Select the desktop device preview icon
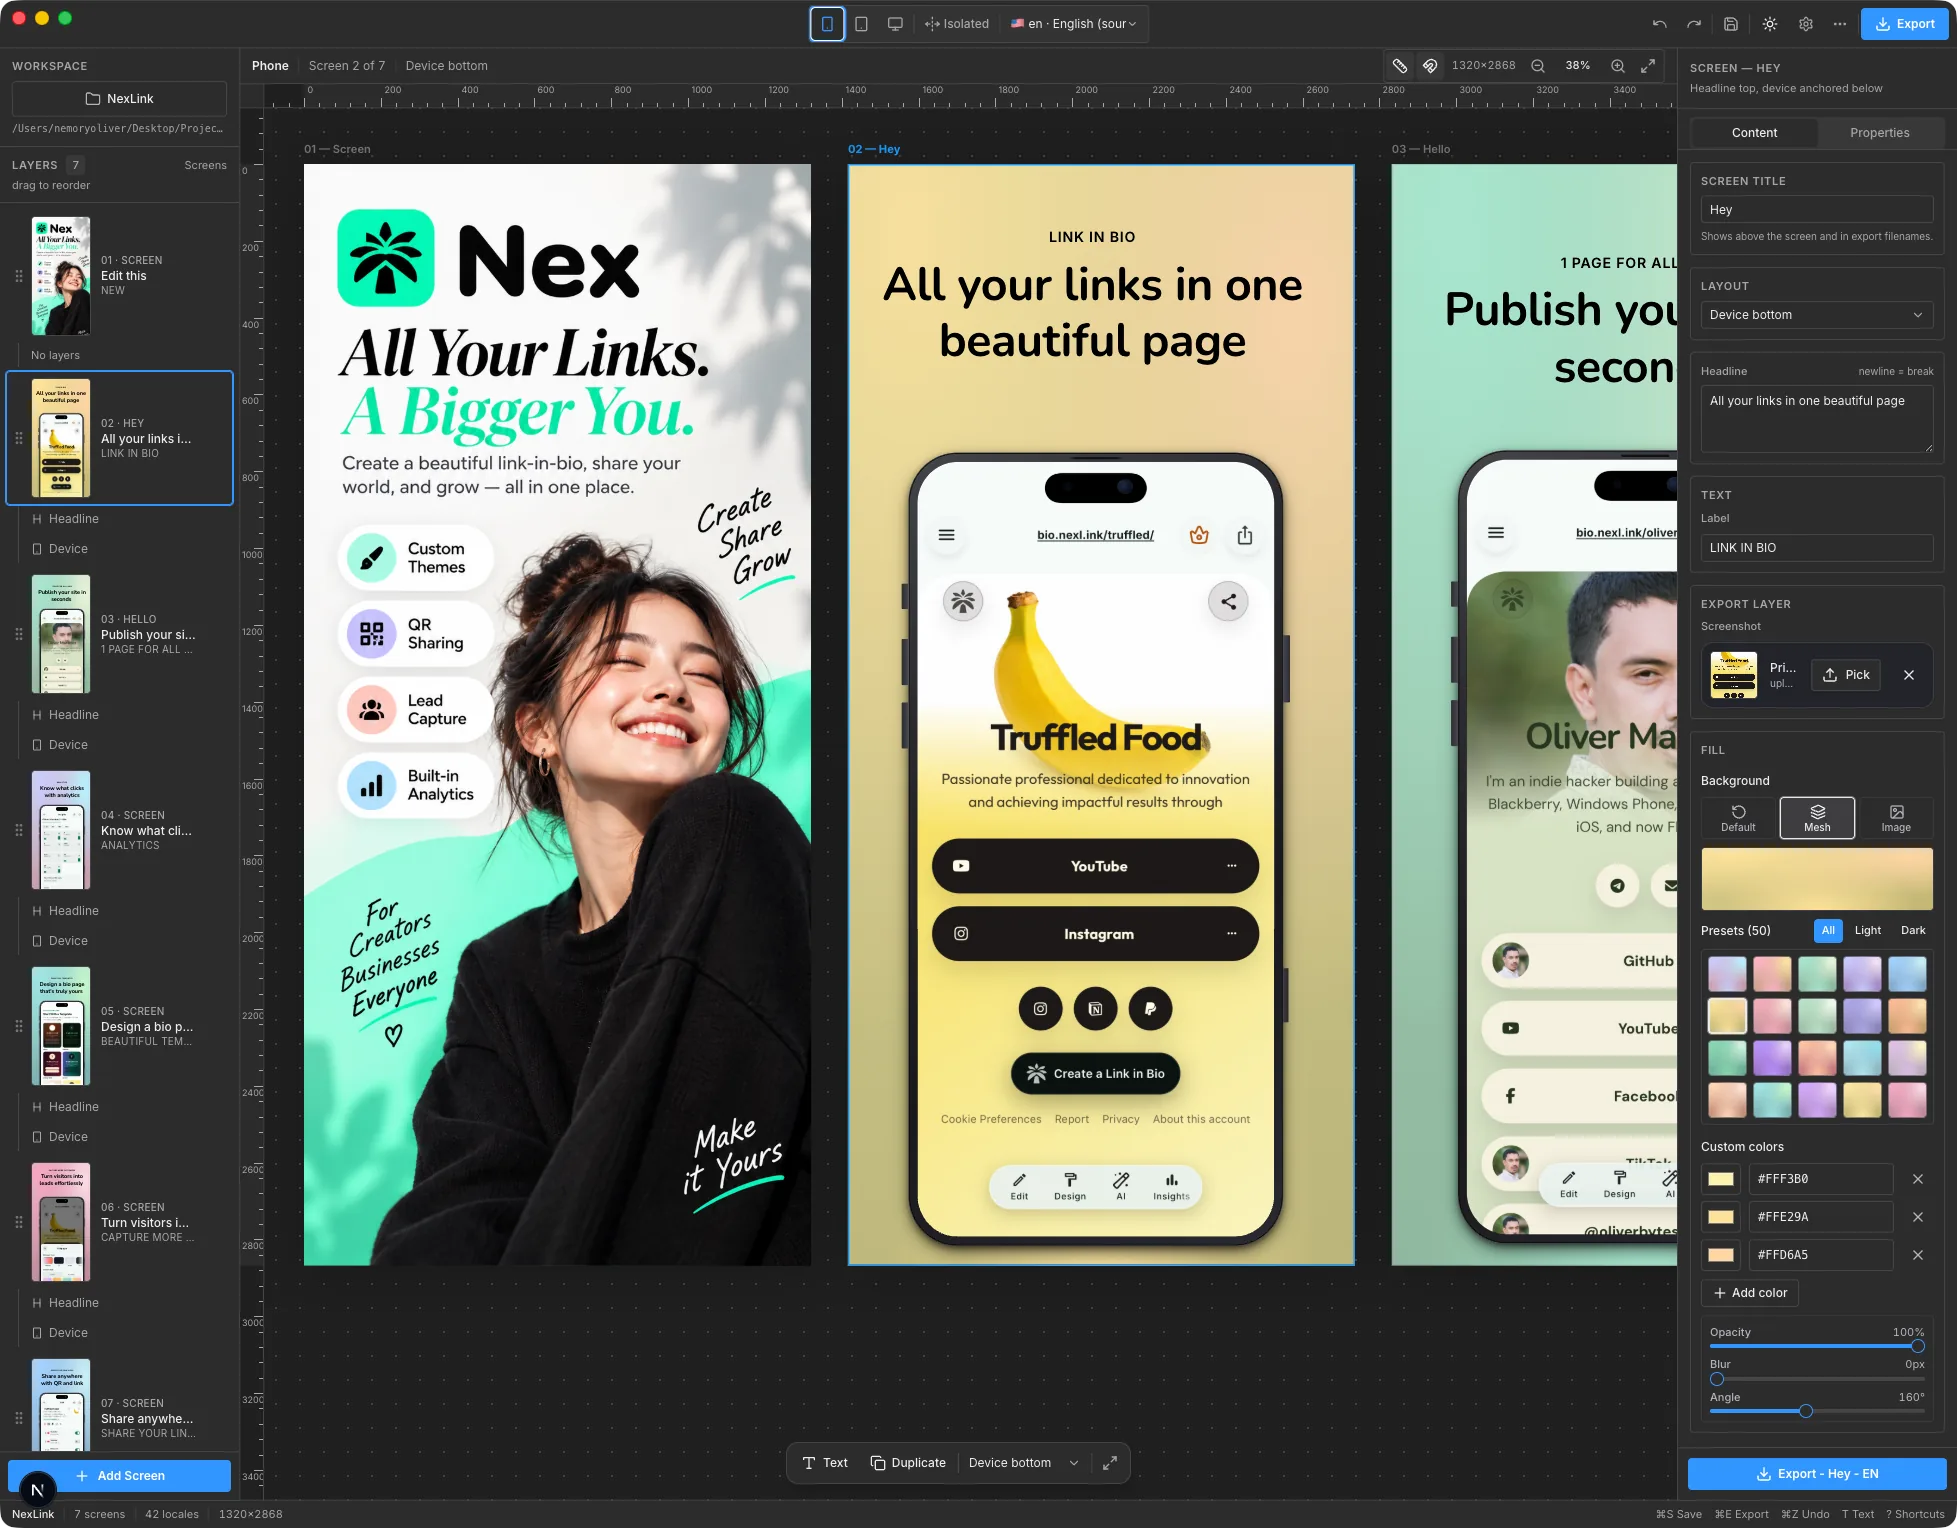1957x1528 pixels. coord(895,24)
